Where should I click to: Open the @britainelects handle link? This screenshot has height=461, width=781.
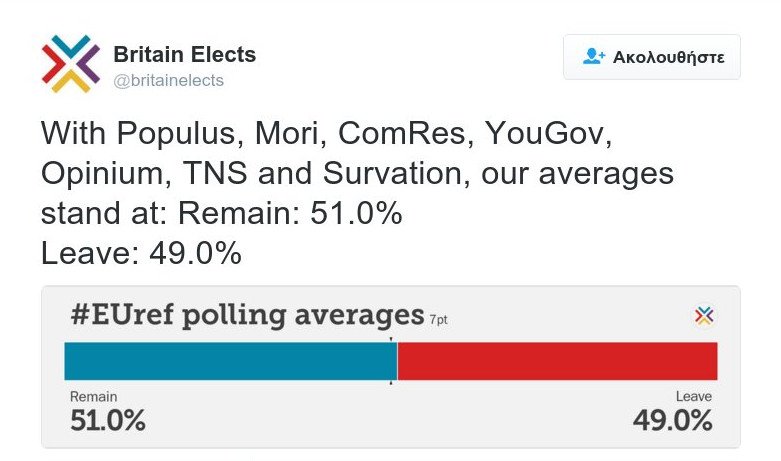tap(168, 81)
